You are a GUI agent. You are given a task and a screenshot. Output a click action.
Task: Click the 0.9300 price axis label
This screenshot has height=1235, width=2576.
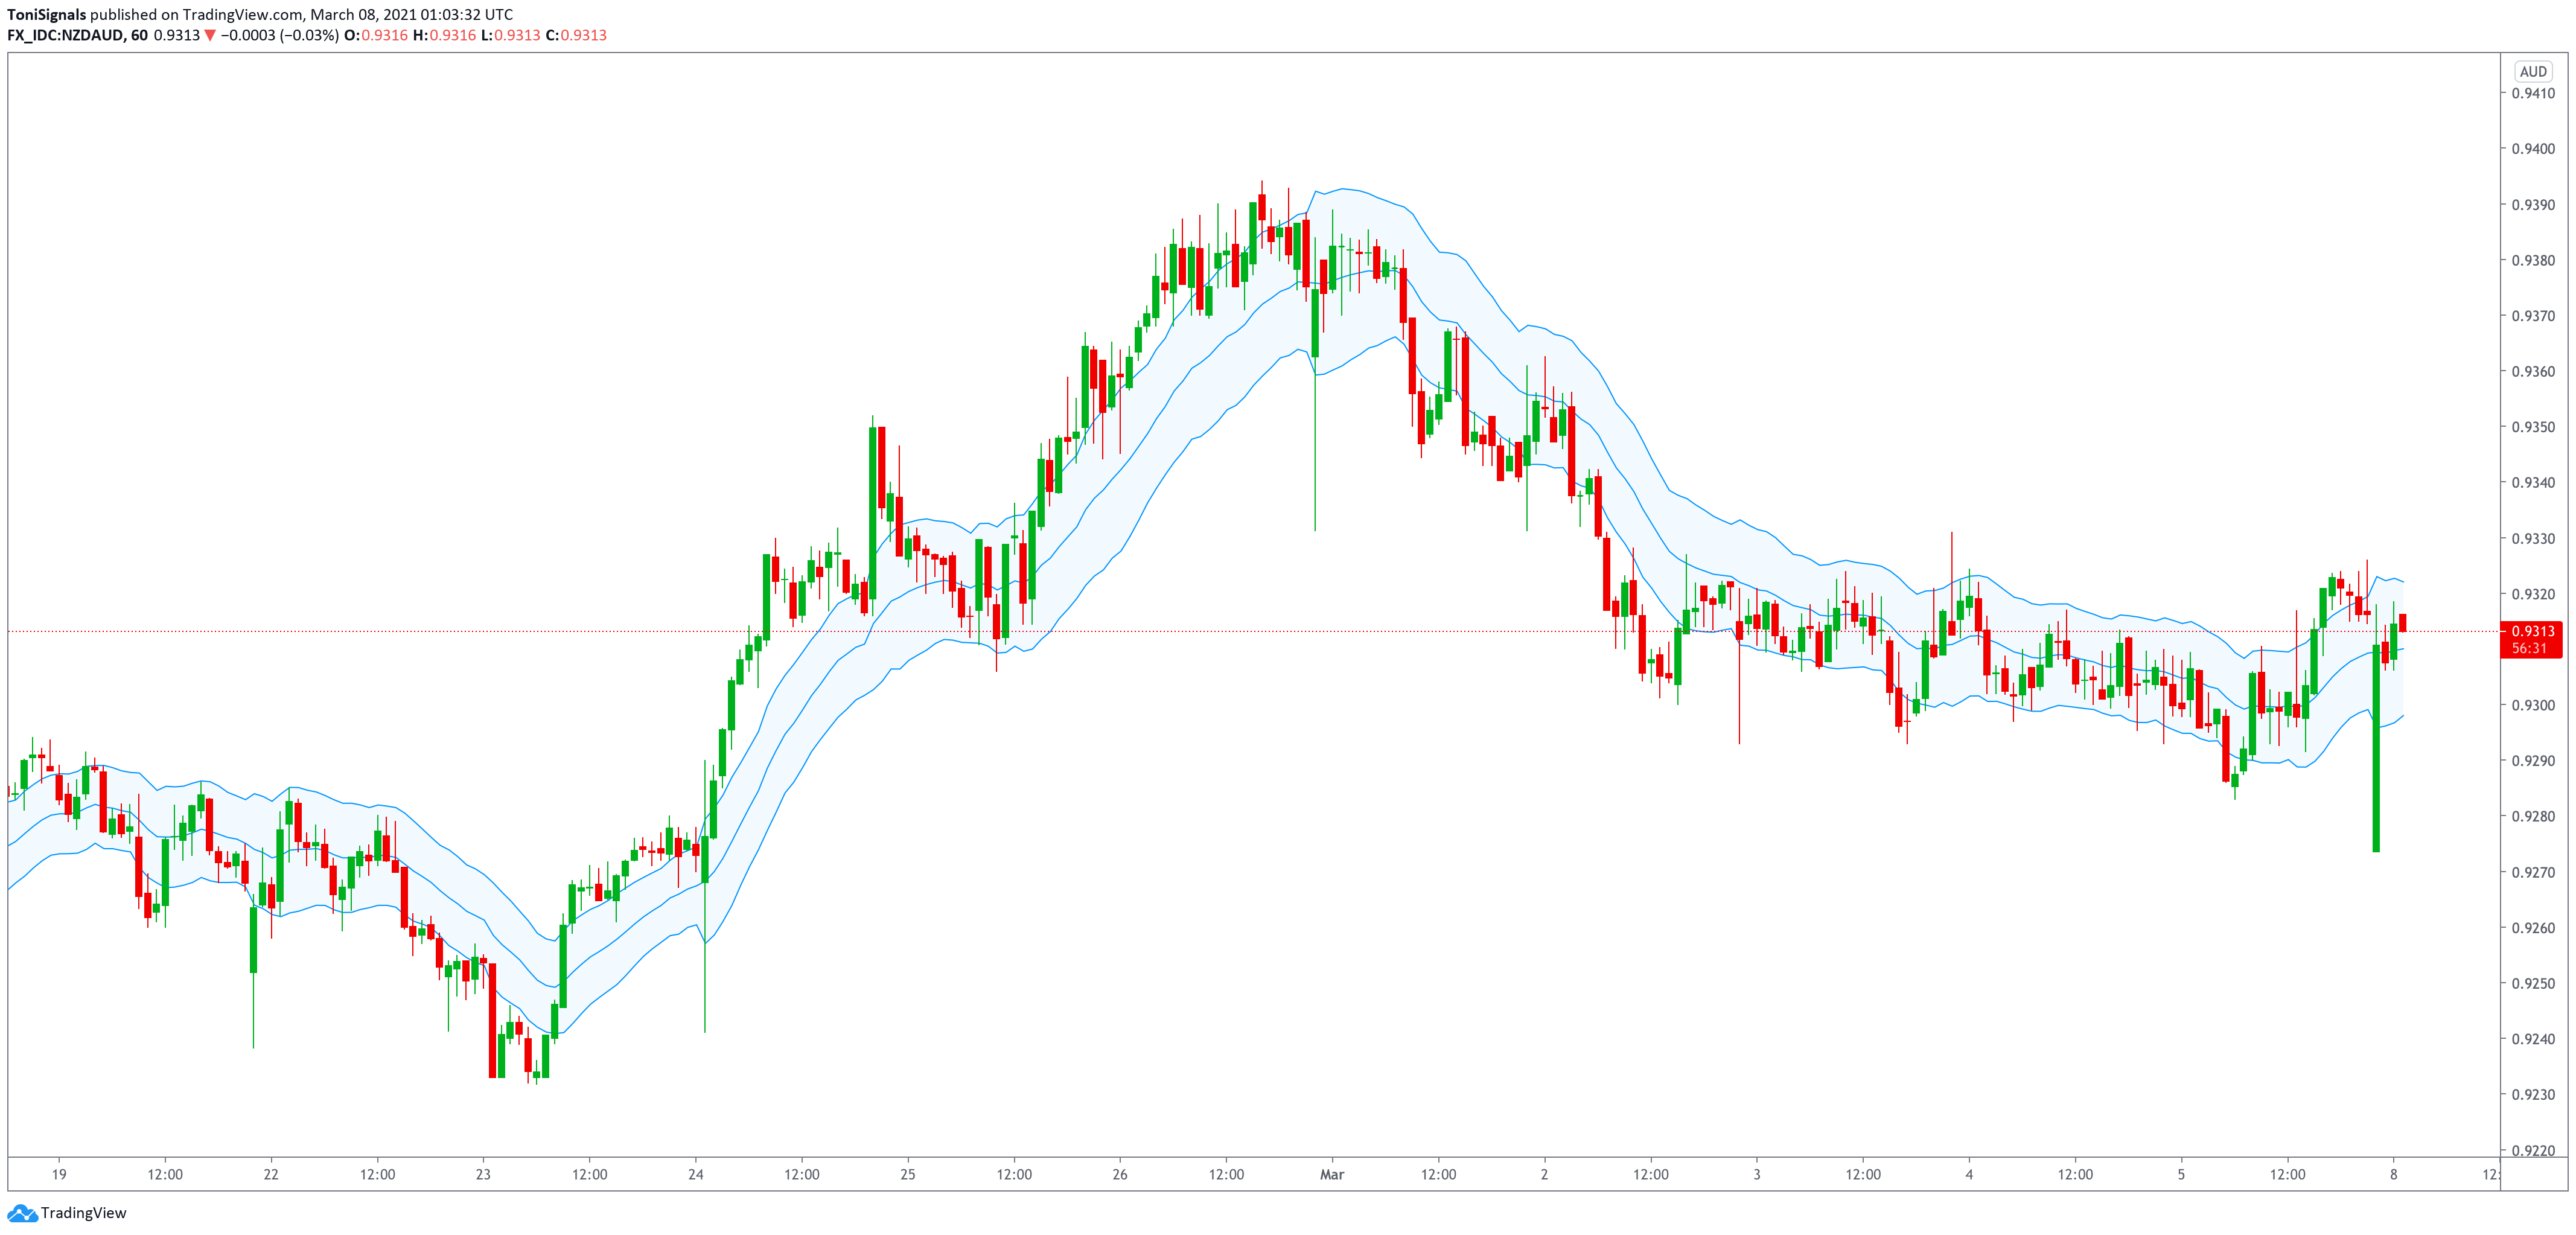(2532, 705)
